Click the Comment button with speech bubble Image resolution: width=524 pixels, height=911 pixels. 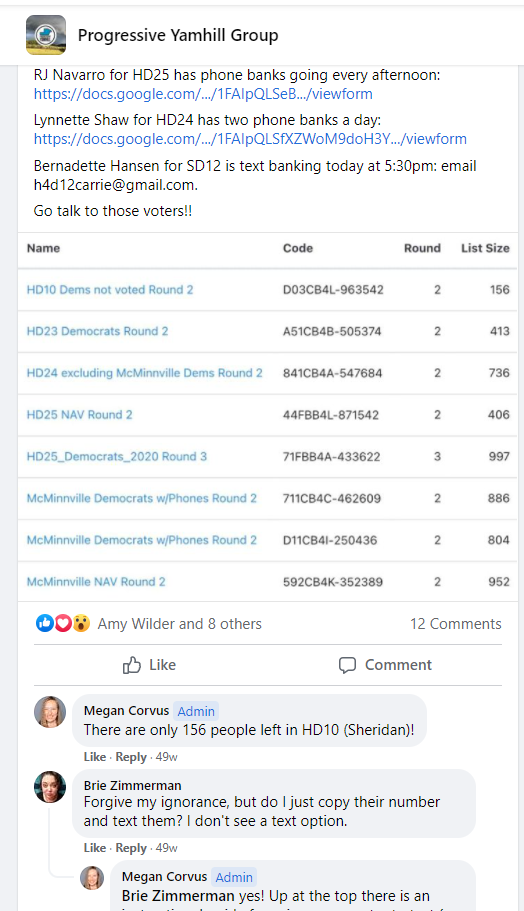tap(385, 665)
